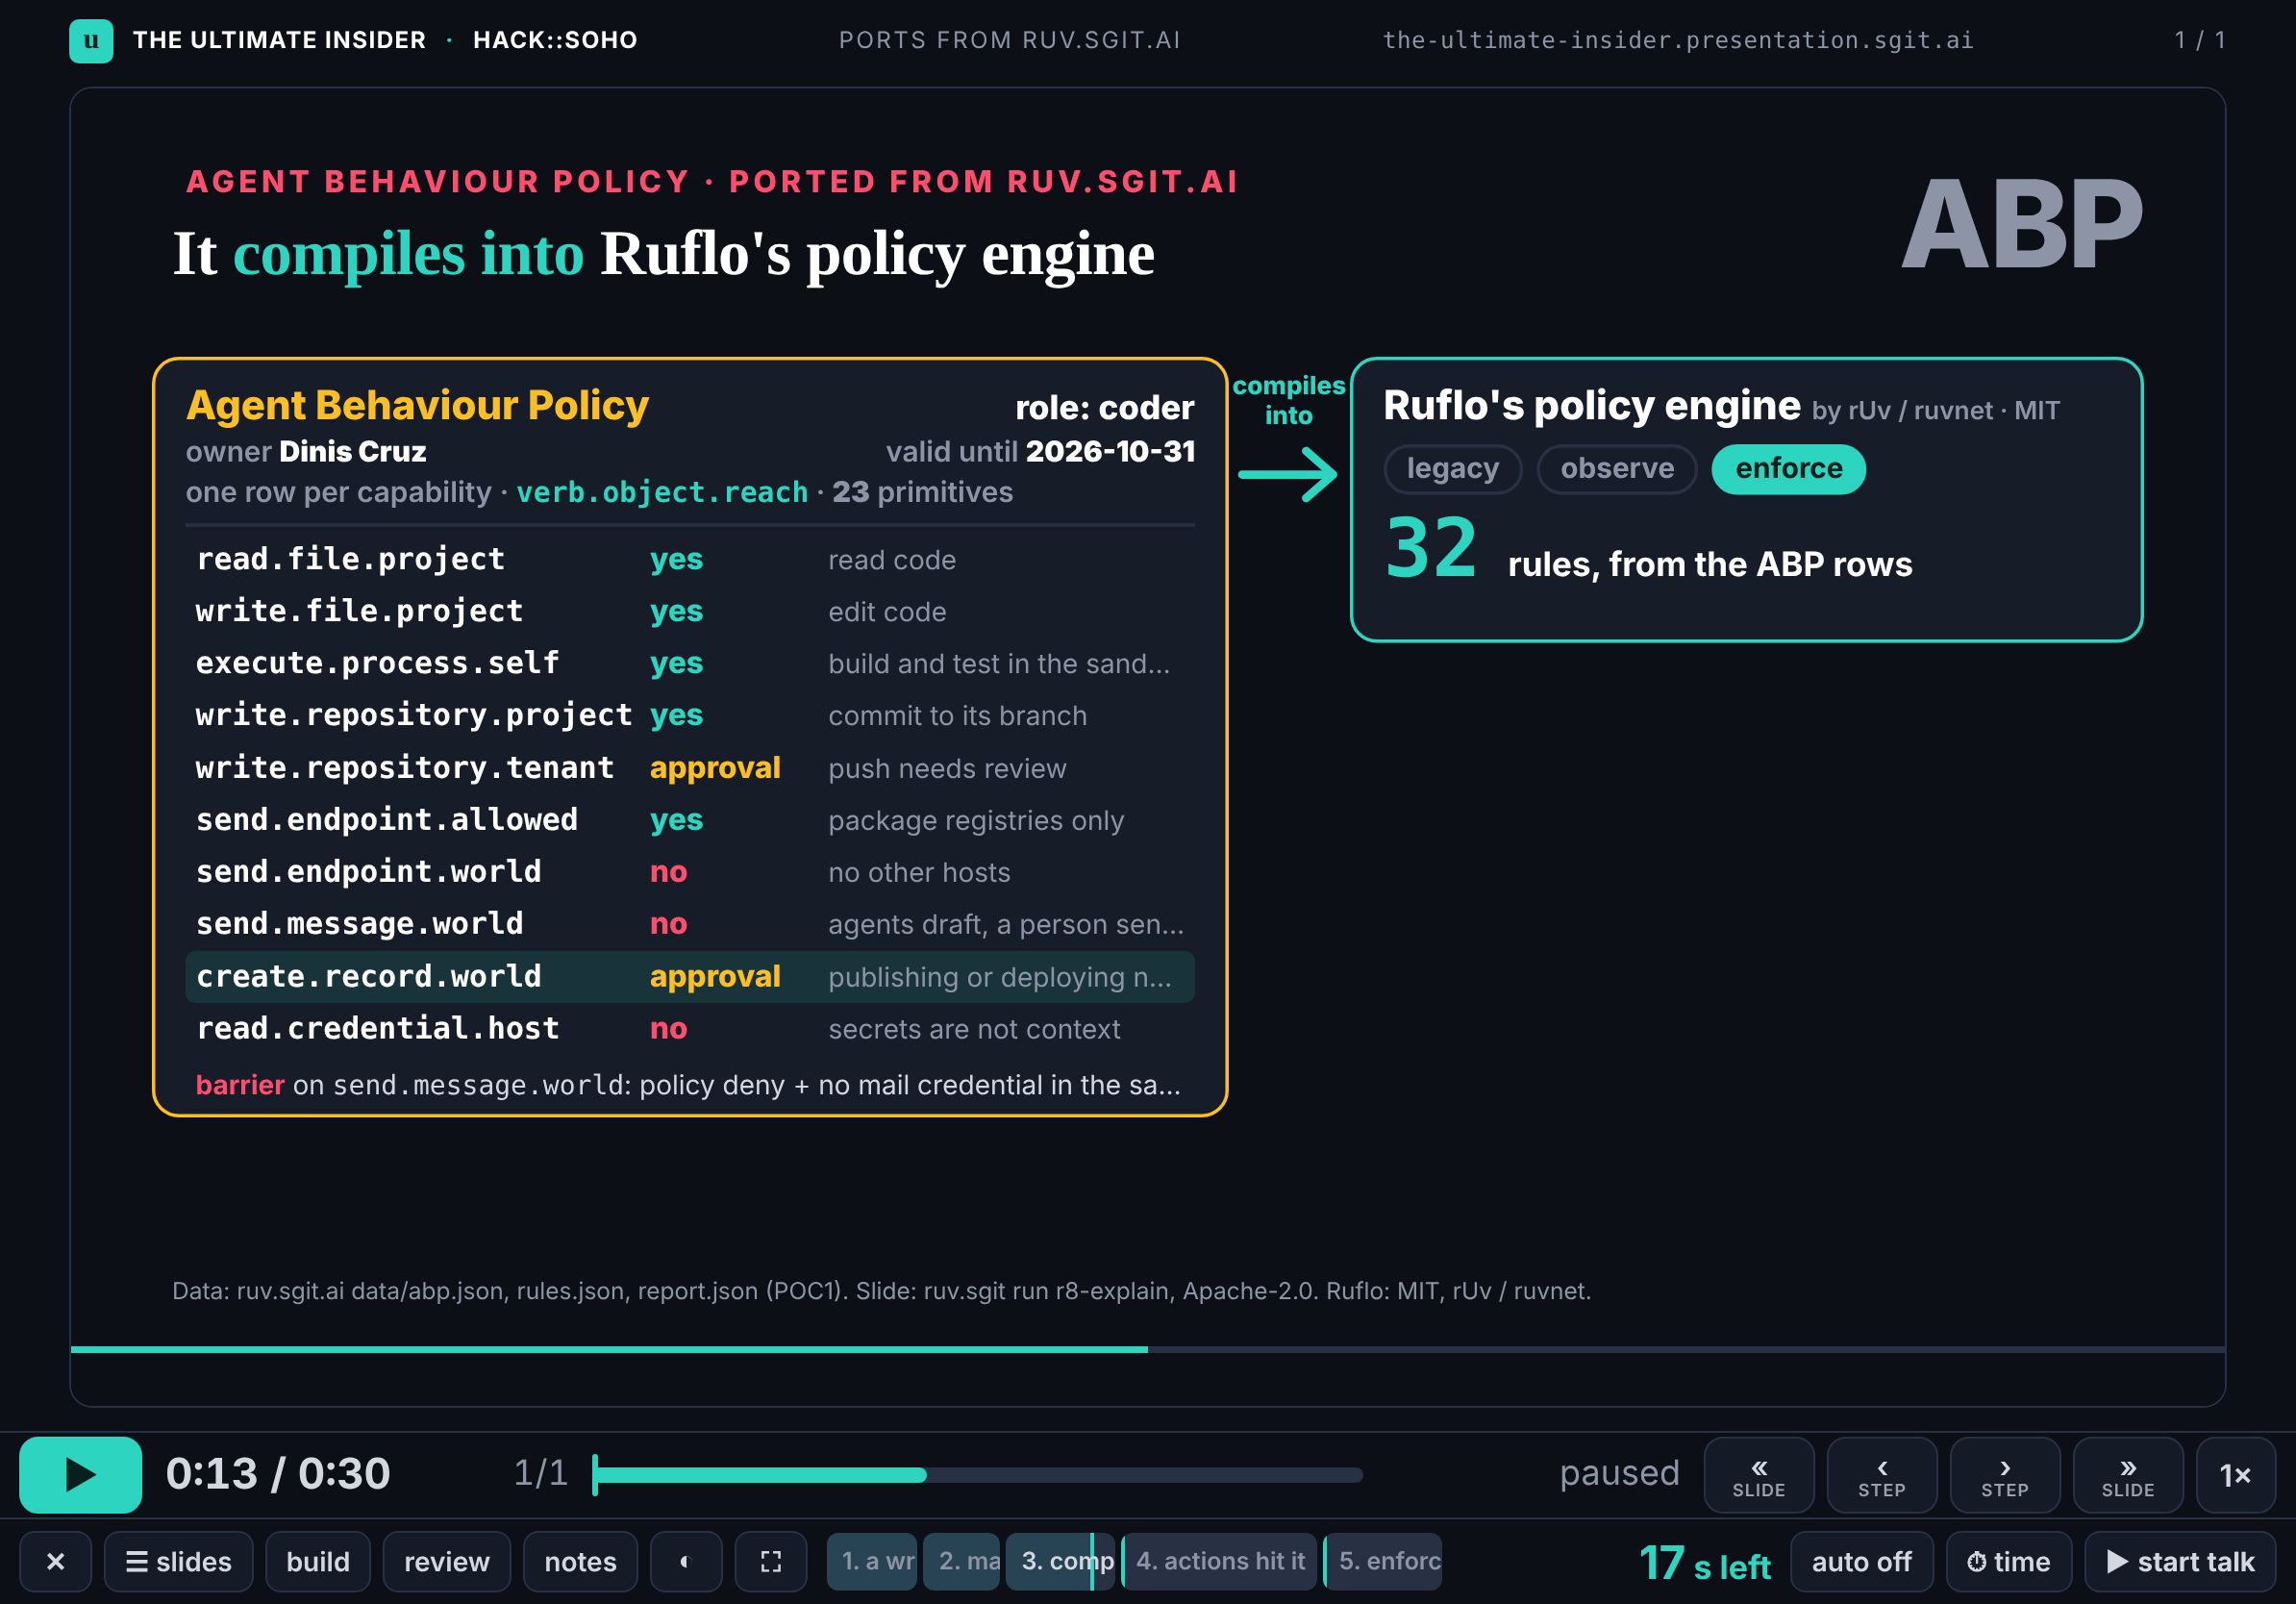Click the slide progress bar
The height and width of the screenshot is (1604, 2296).
[1147, 1349]
